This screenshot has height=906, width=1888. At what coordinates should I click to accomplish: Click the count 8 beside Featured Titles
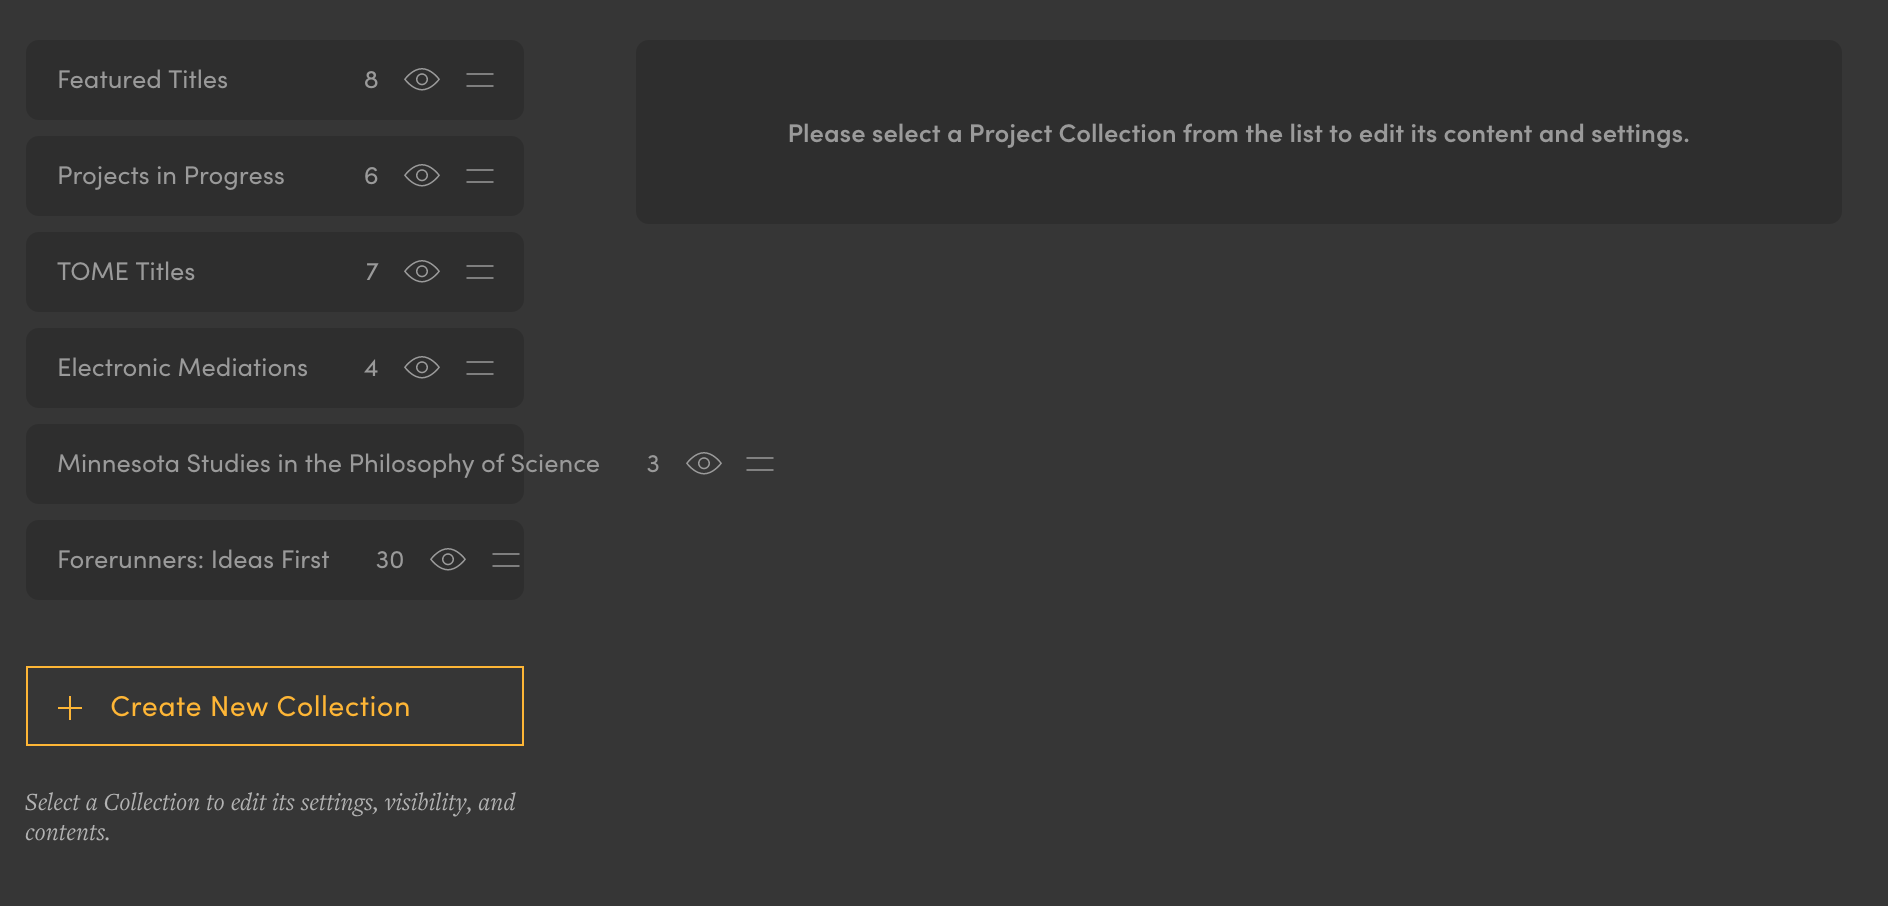coord(371,80)
